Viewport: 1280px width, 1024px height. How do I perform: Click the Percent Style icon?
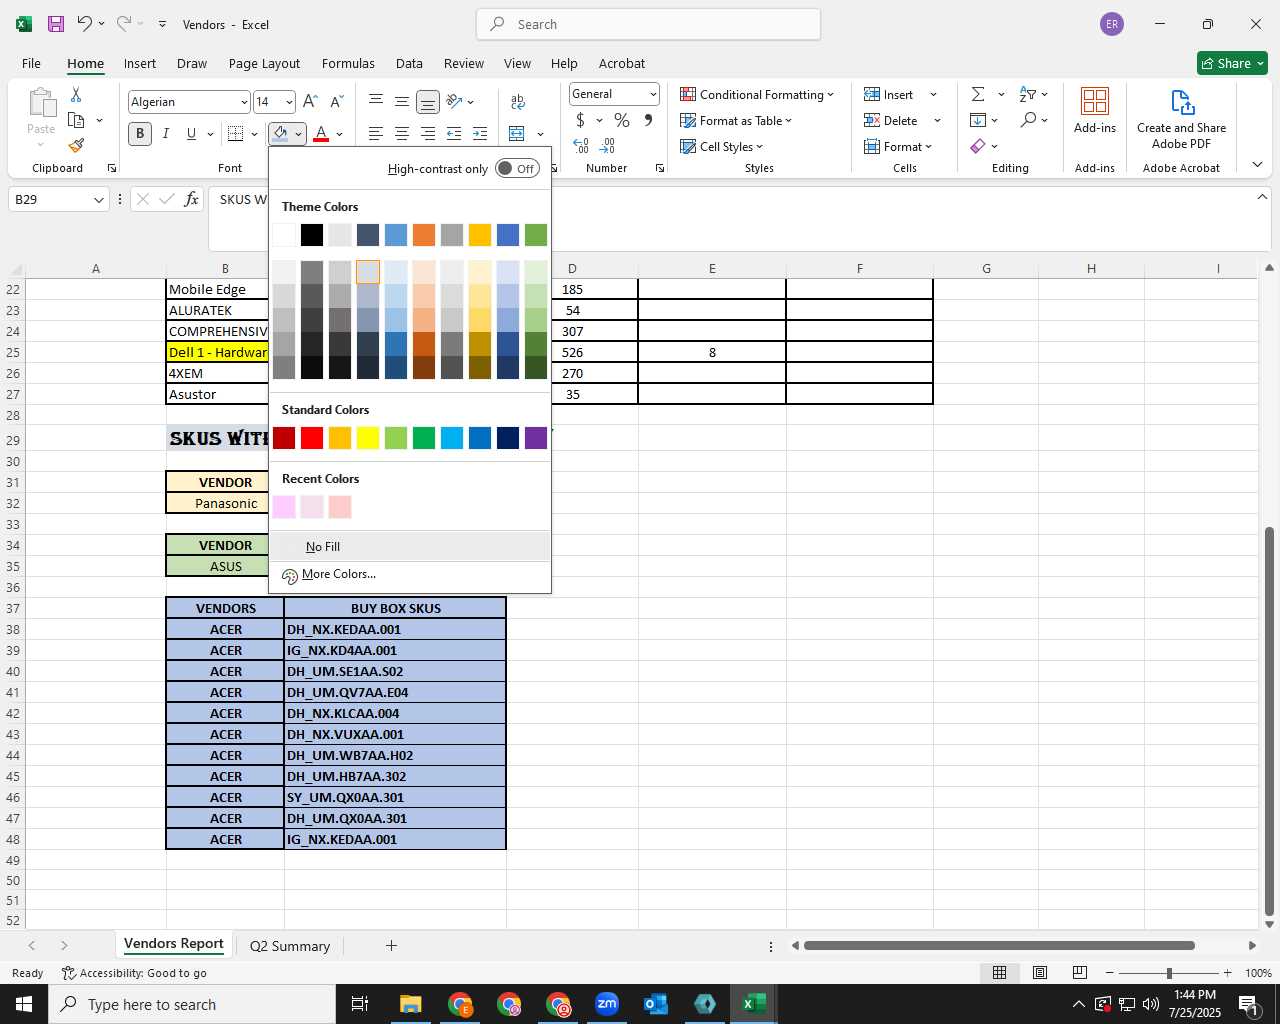[622, 120]
